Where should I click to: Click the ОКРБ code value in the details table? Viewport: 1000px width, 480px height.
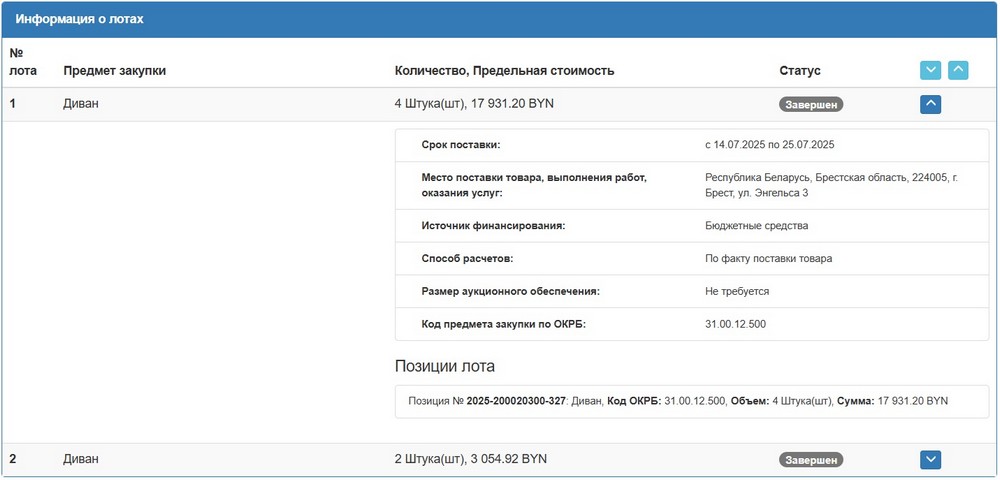[735, 324]
